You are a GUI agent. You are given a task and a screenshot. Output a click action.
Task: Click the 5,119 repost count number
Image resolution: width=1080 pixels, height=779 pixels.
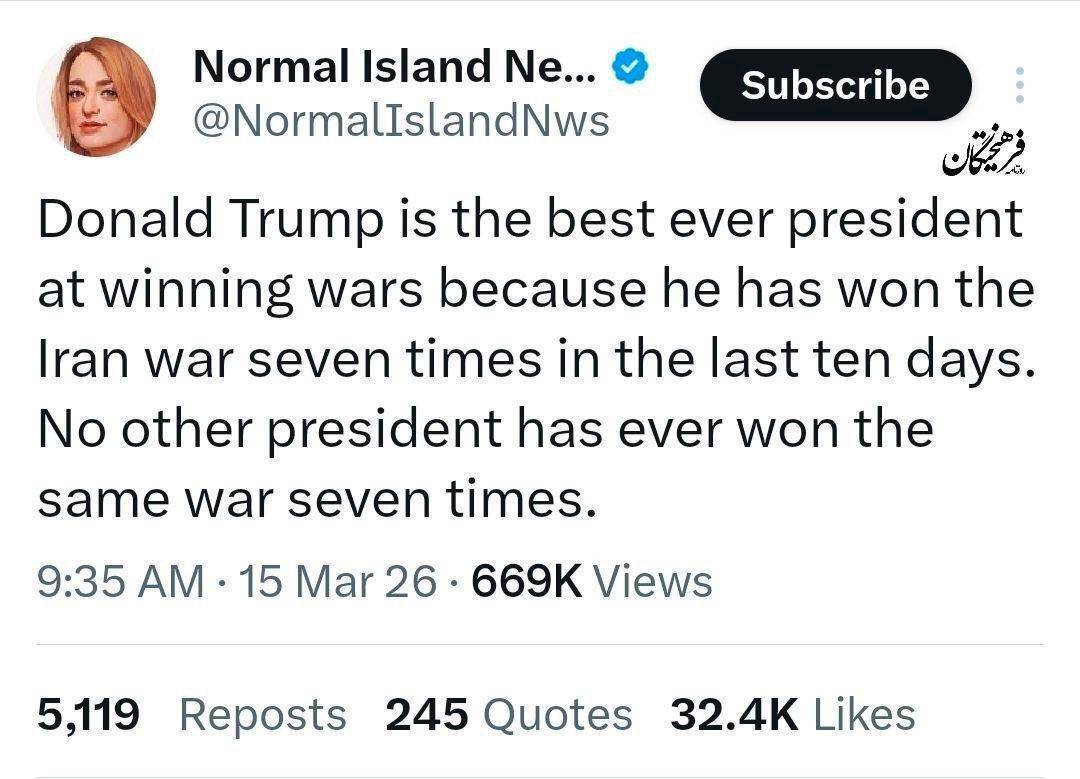[89, 714]
